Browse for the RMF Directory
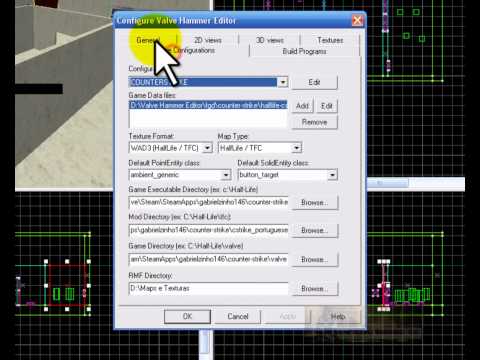The height and width of the screenshot is (360, 480). coord(315,289)
